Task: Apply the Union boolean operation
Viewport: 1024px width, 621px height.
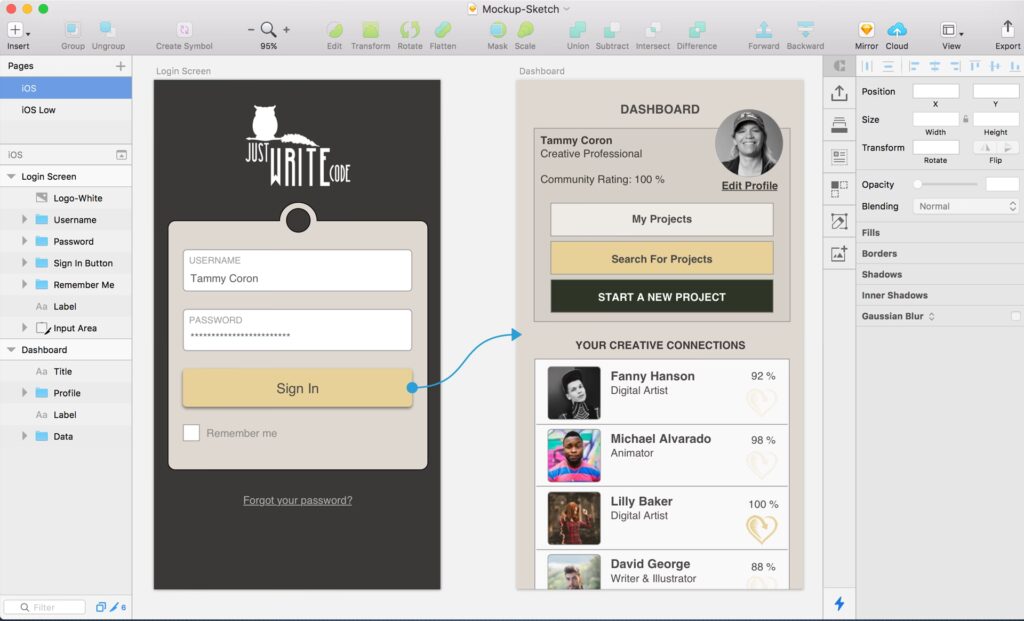Action: coord(578,31)
